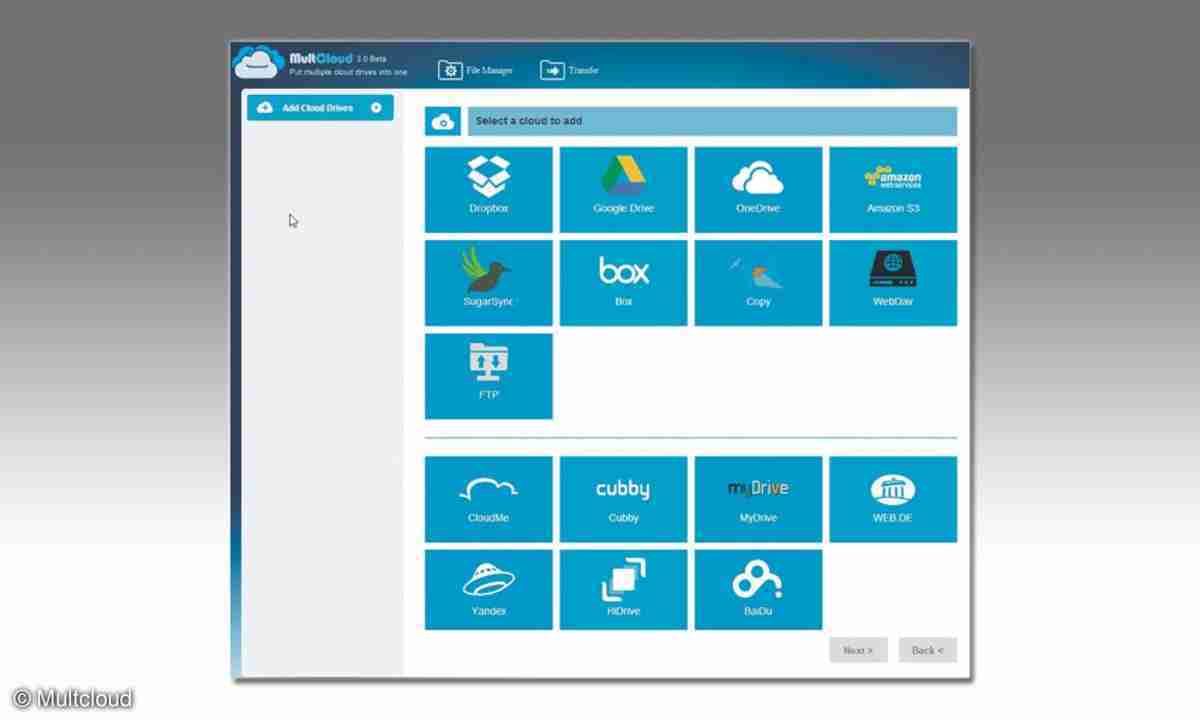
Task: Select the FTP server tile
Action: click(x=488, y=376)
